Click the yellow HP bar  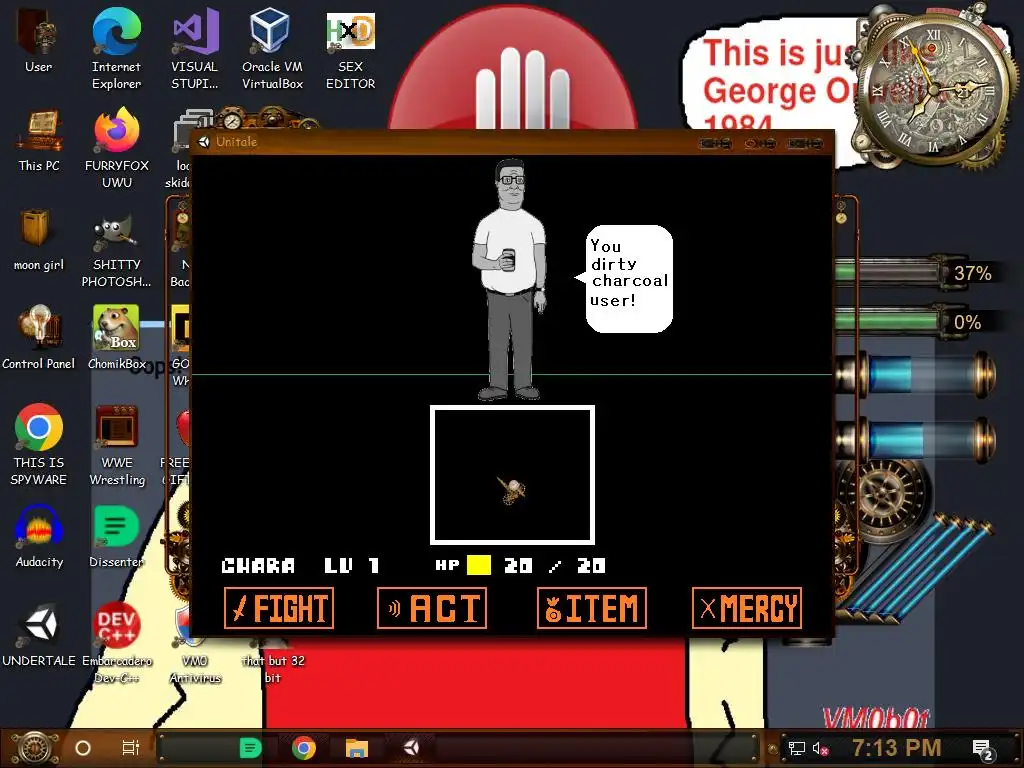[479, 565]
